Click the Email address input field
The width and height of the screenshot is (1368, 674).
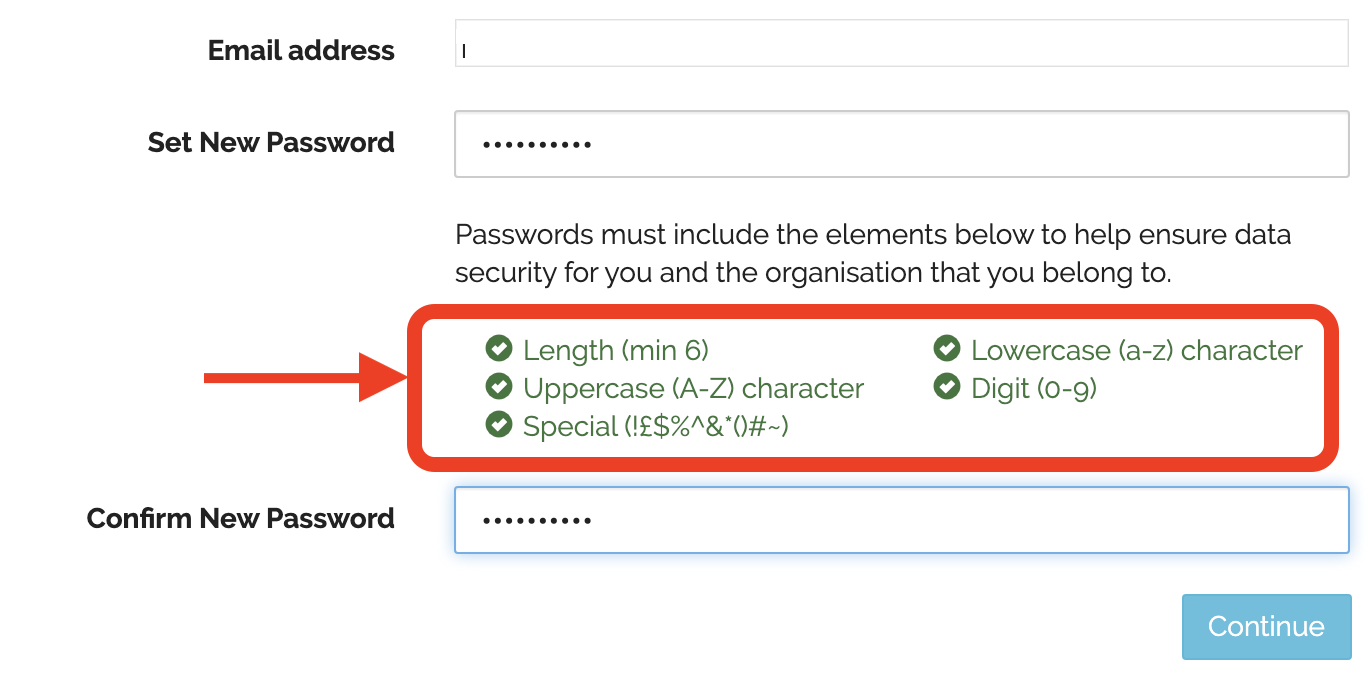click(x=900, y=44)
